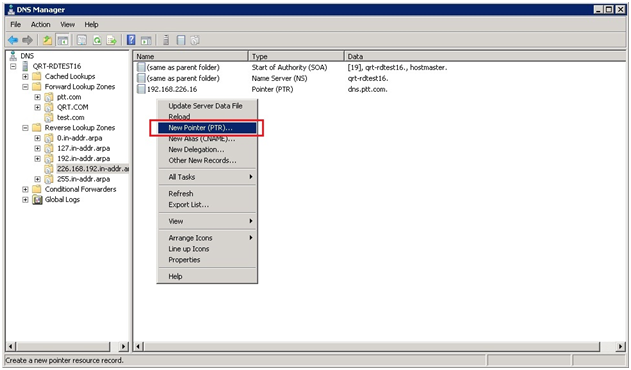Viewport: 631px width, 370px height.
Task: Click the gray Forward arrow toolbar icon
Action: coord(27,40)
